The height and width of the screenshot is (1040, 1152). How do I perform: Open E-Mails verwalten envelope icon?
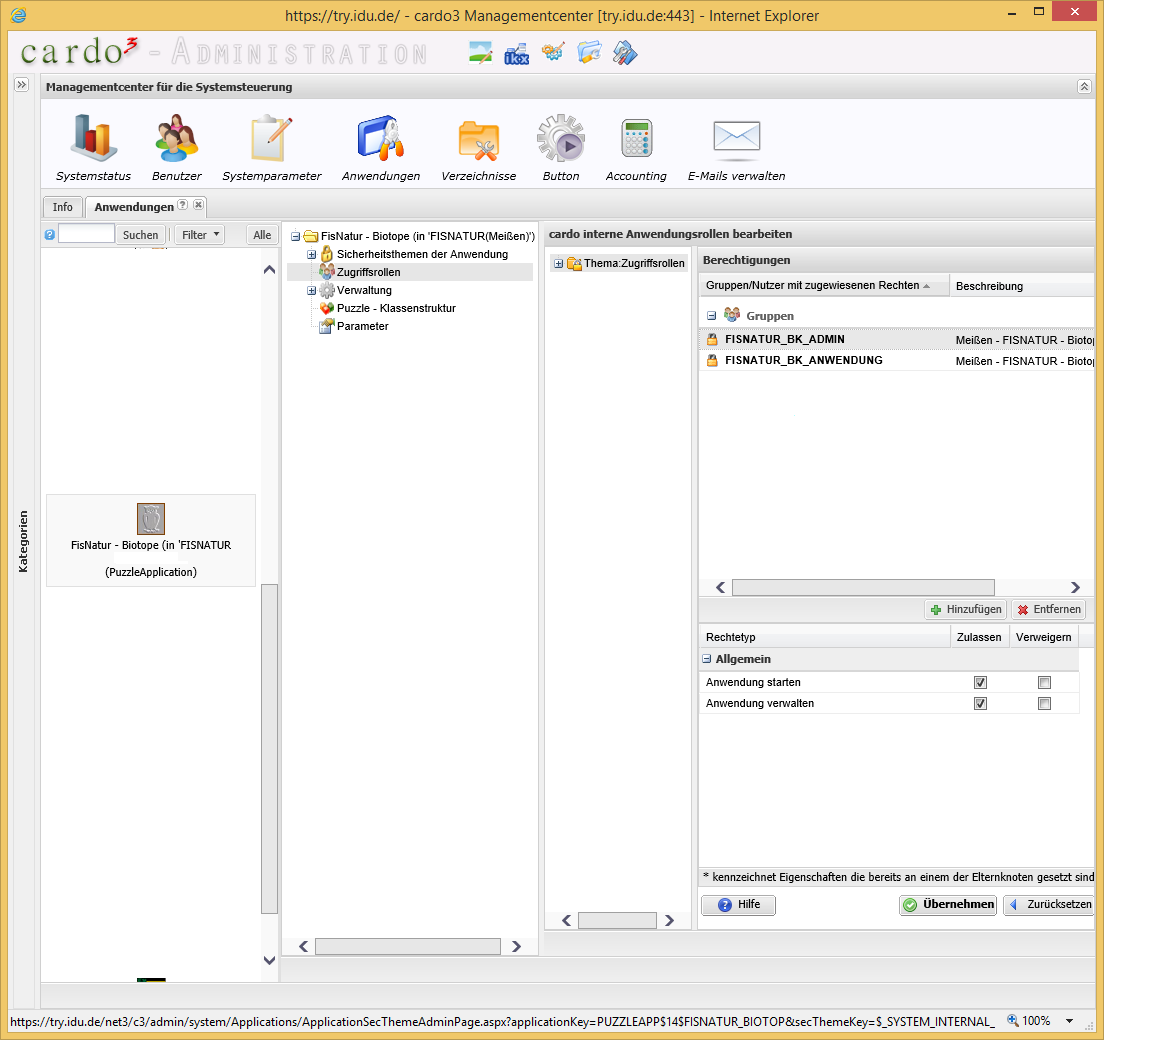point(736,140)
